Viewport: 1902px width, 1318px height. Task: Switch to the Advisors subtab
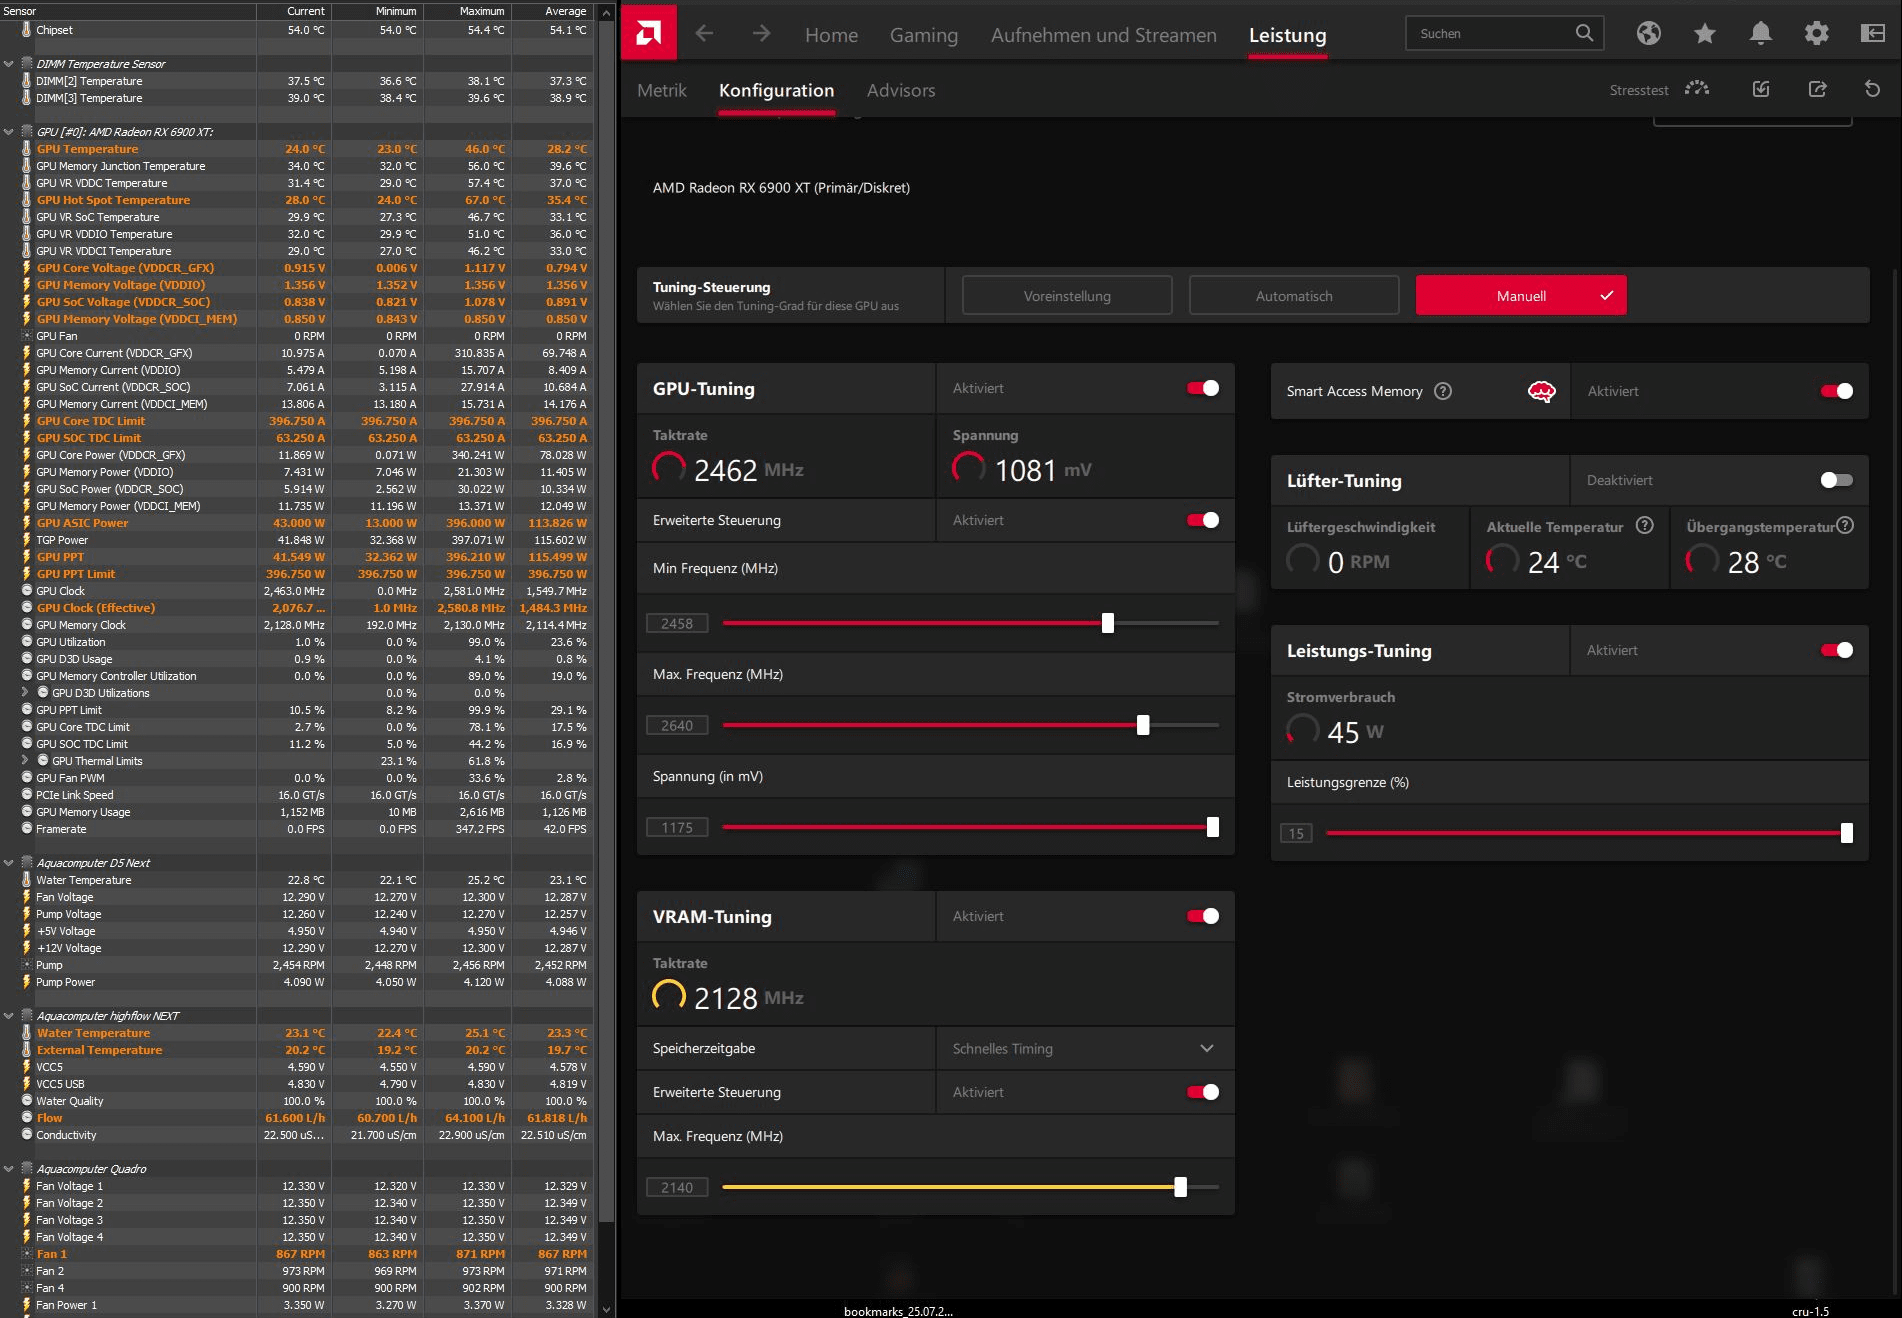900,90
